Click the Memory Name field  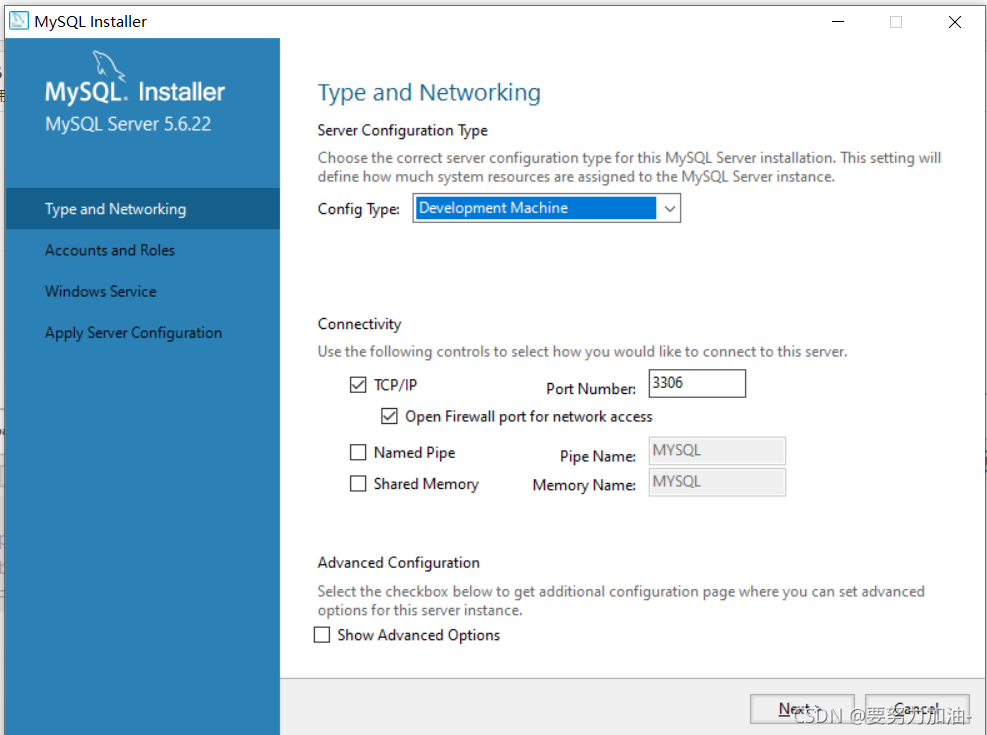(717, 482)
